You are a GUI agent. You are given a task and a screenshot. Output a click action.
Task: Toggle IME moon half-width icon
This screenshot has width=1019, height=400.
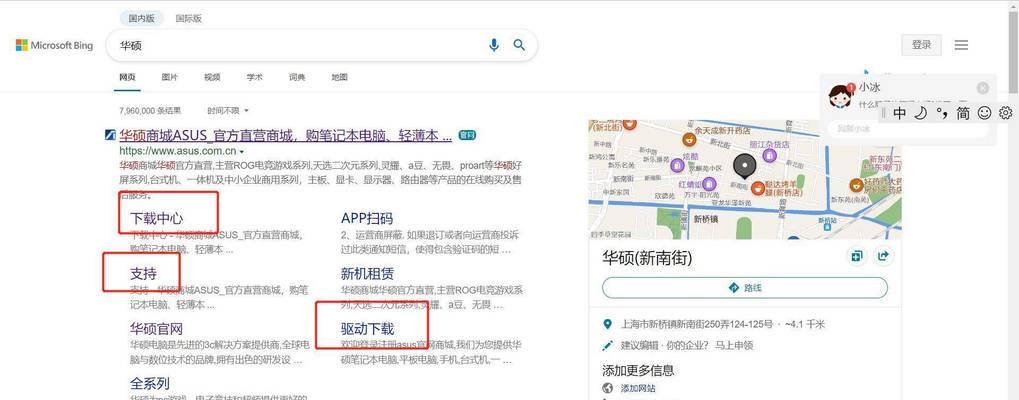tap(920, 113)
